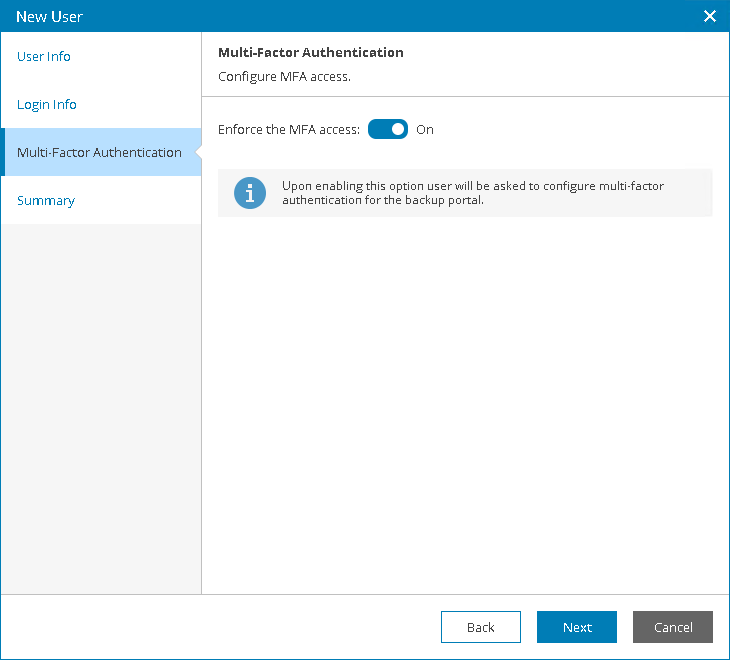Click the Multi-Factor Authentication heading
This screenshot has width=730, height=660.
click(311, 53)
